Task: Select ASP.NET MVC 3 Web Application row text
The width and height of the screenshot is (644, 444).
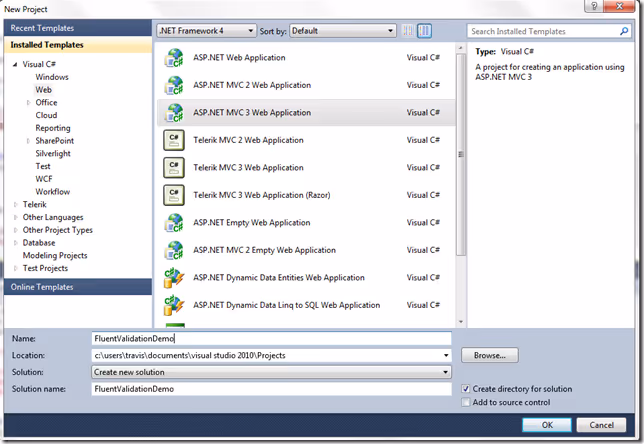Action: click(x=252, y=113)
